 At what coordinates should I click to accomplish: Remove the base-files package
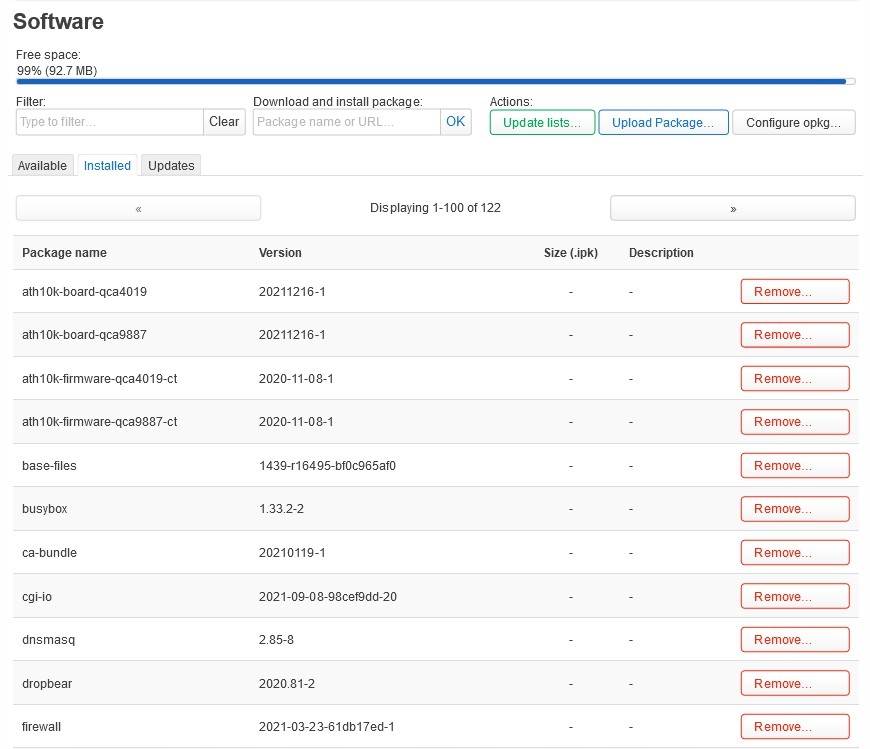coord(794,466)
